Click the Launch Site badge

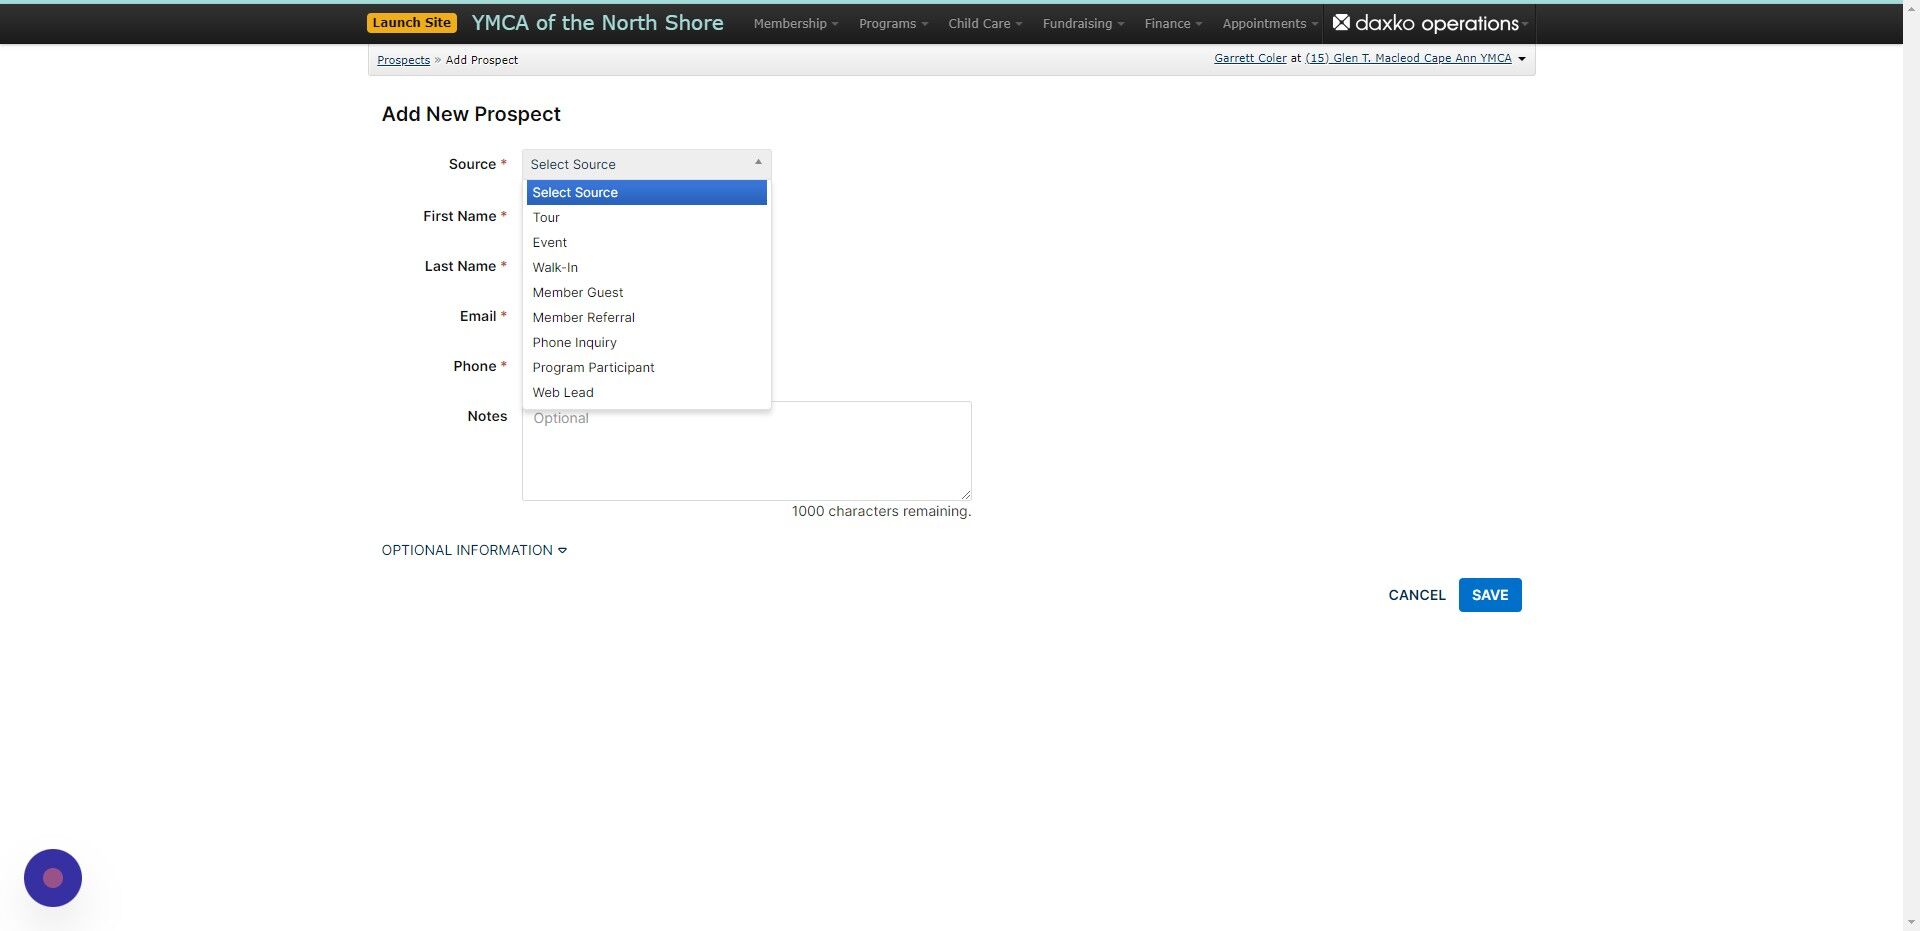click(x=411, y=21)
